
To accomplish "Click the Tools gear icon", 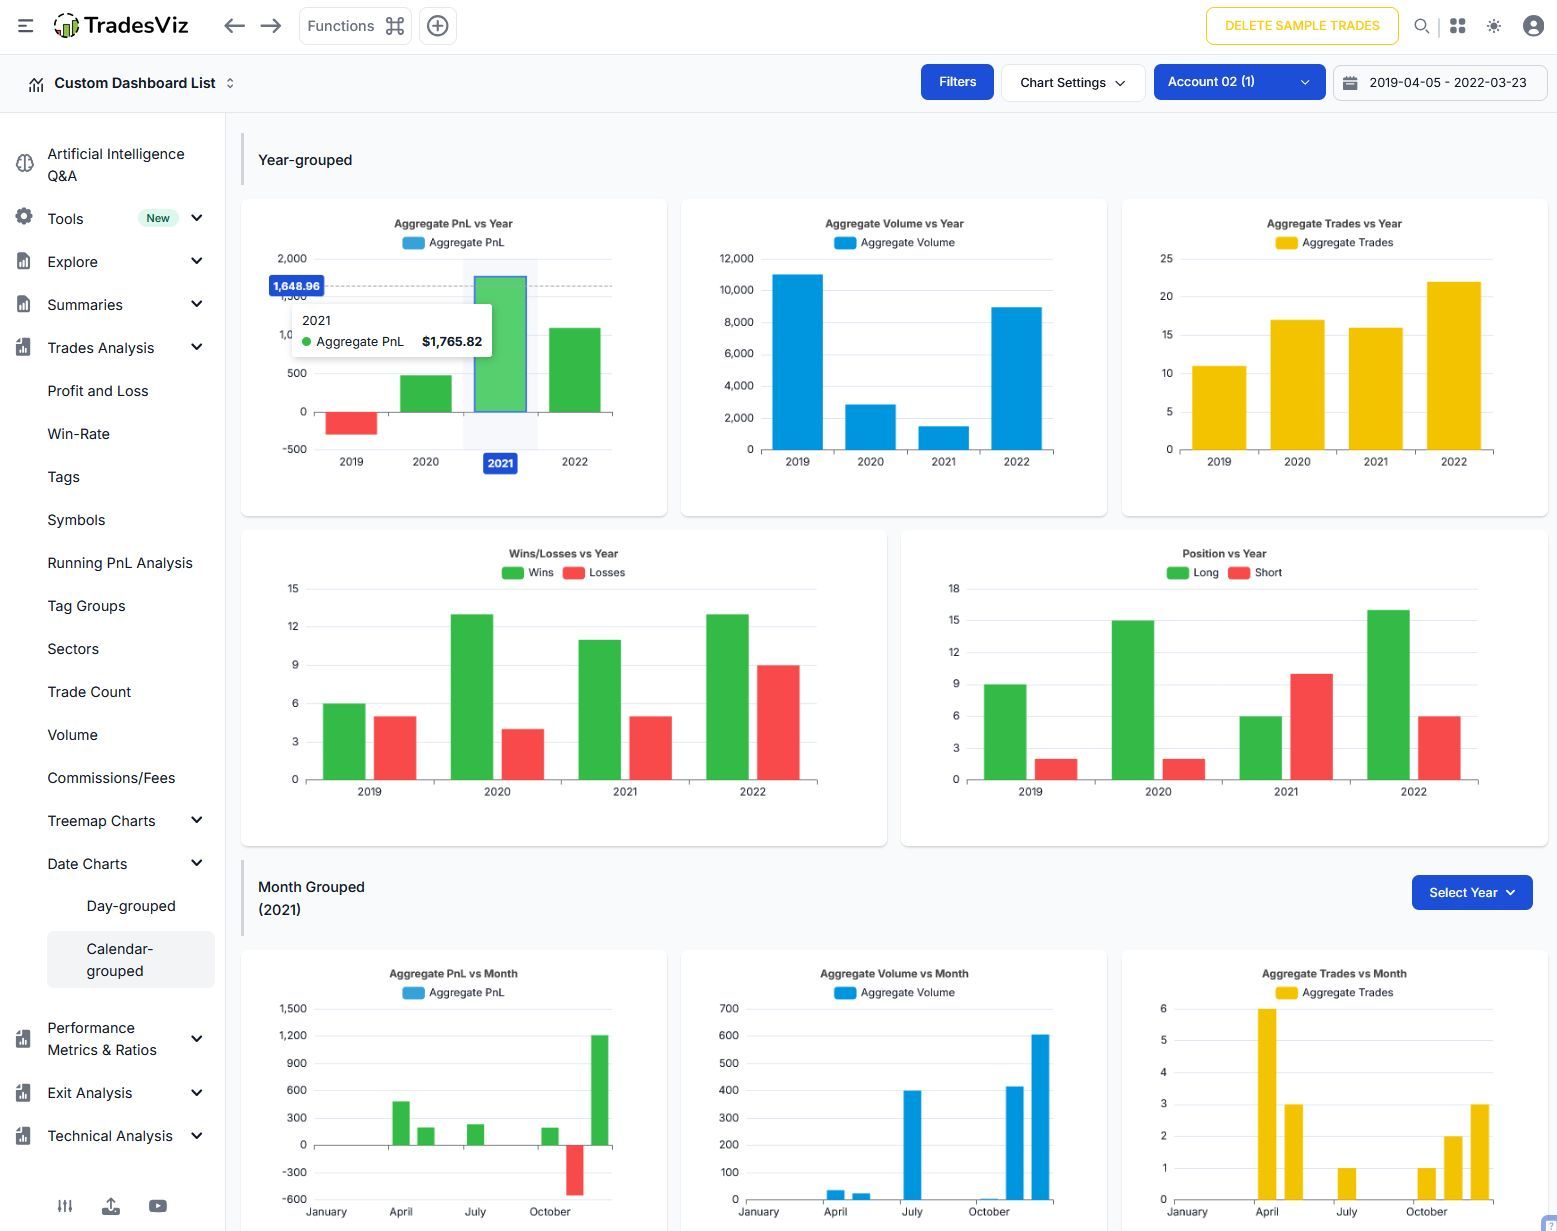I will (x=24, y=217).
